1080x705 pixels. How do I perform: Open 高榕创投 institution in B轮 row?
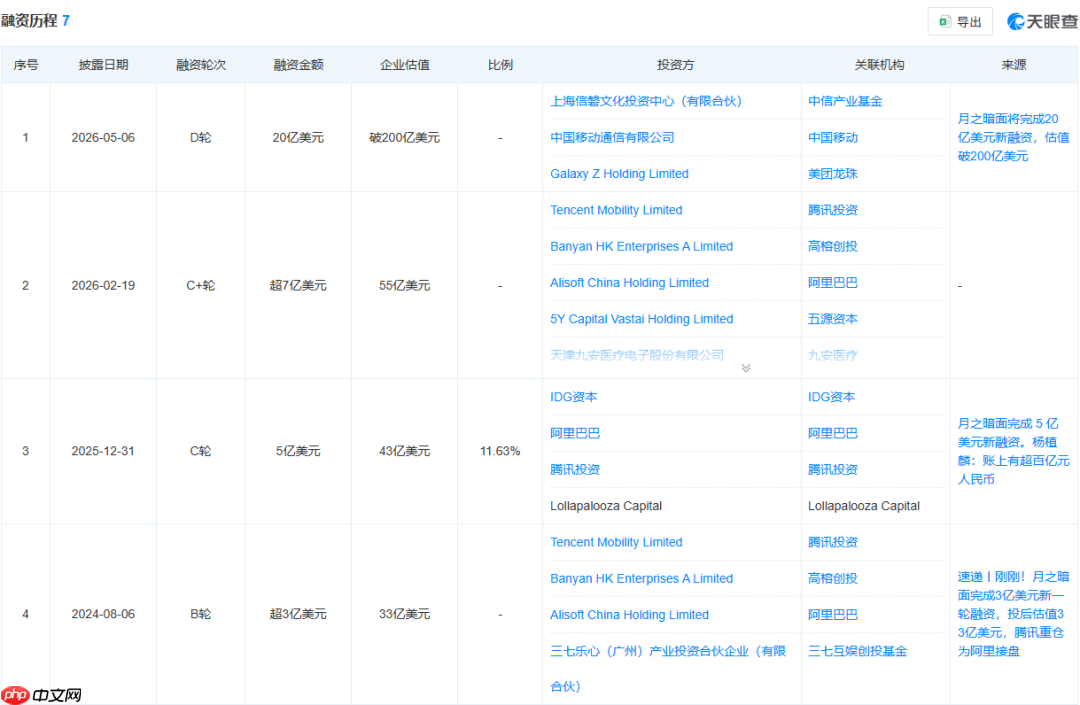click(x=833, y=579)
